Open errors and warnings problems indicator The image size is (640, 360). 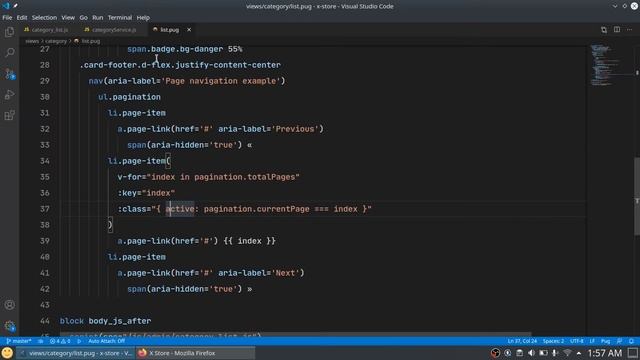pyautogui.click(x=60, y=341)
